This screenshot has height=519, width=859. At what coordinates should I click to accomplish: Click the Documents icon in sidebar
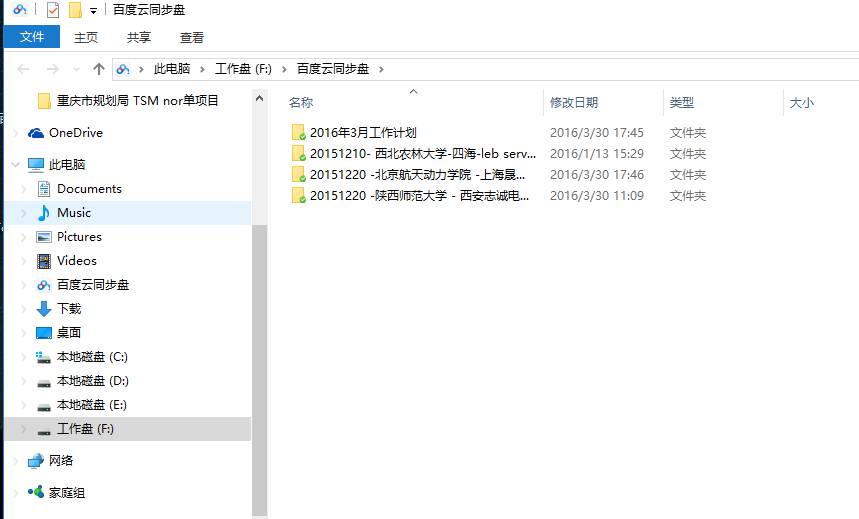[44, 189]
